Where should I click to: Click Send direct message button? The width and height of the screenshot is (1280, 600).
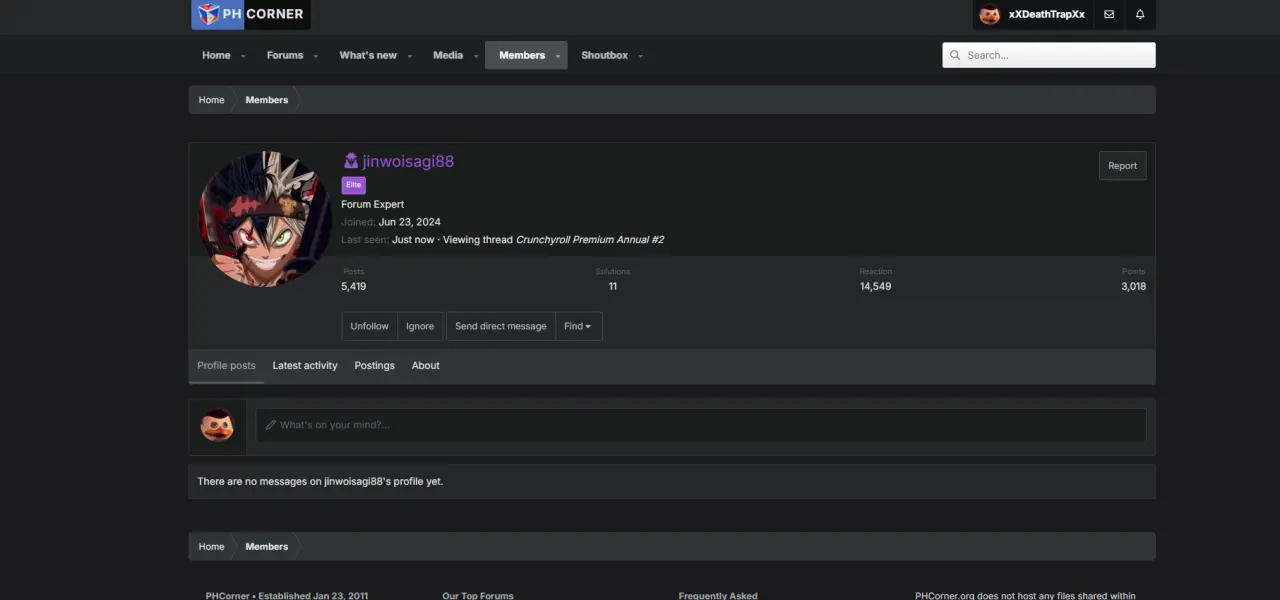point(501,326)
